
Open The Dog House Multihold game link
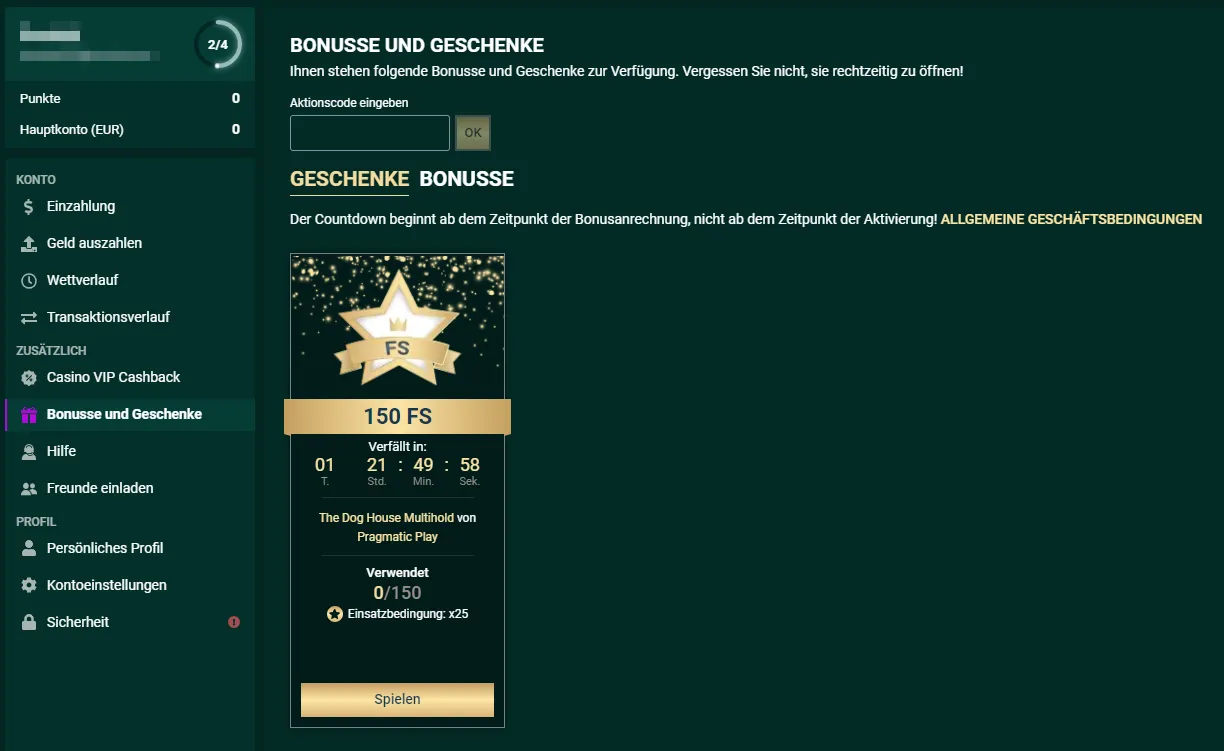click(x=386, y=518)
